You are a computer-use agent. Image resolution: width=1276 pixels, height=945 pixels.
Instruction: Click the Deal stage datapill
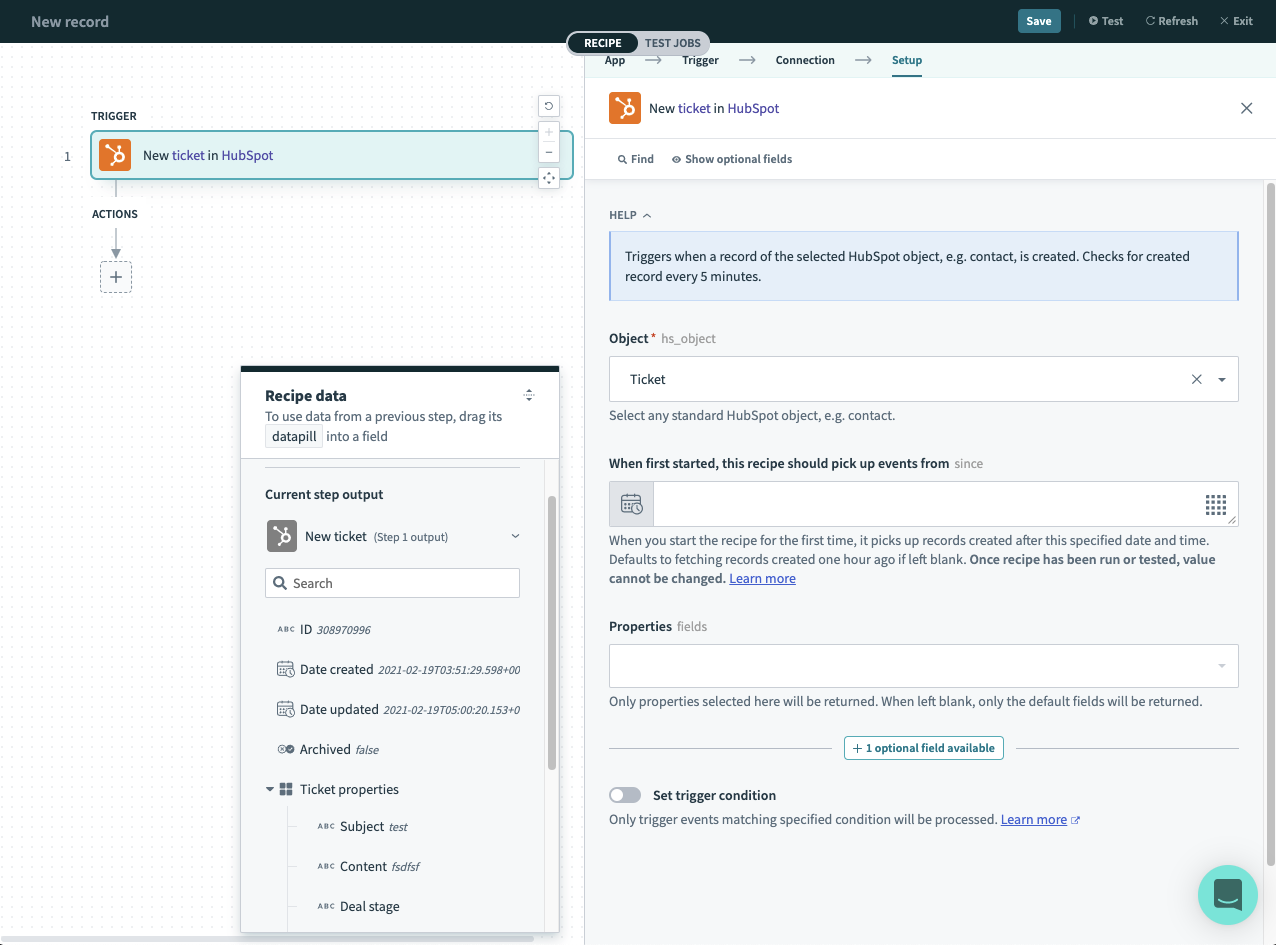[357, 906]
